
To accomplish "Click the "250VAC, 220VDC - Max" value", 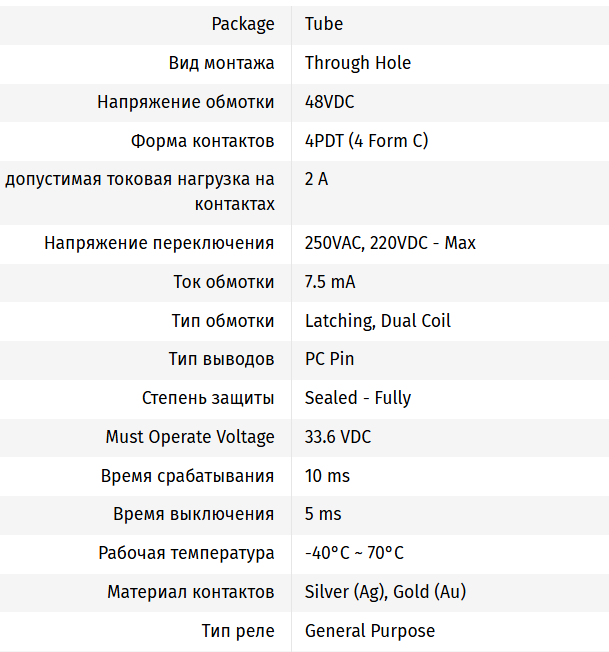I will (x=390, y=243).
